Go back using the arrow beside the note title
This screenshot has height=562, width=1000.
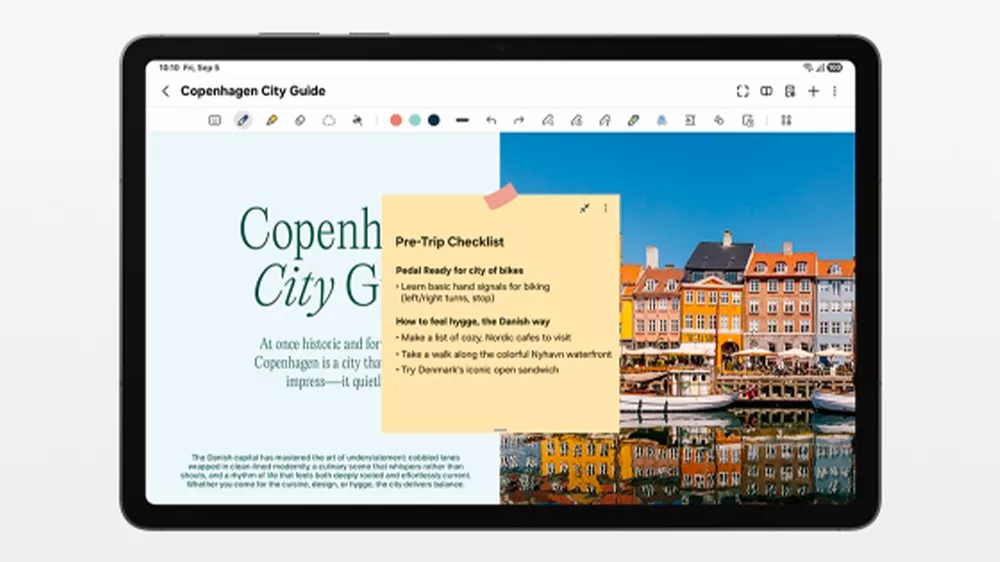point(166,91)
